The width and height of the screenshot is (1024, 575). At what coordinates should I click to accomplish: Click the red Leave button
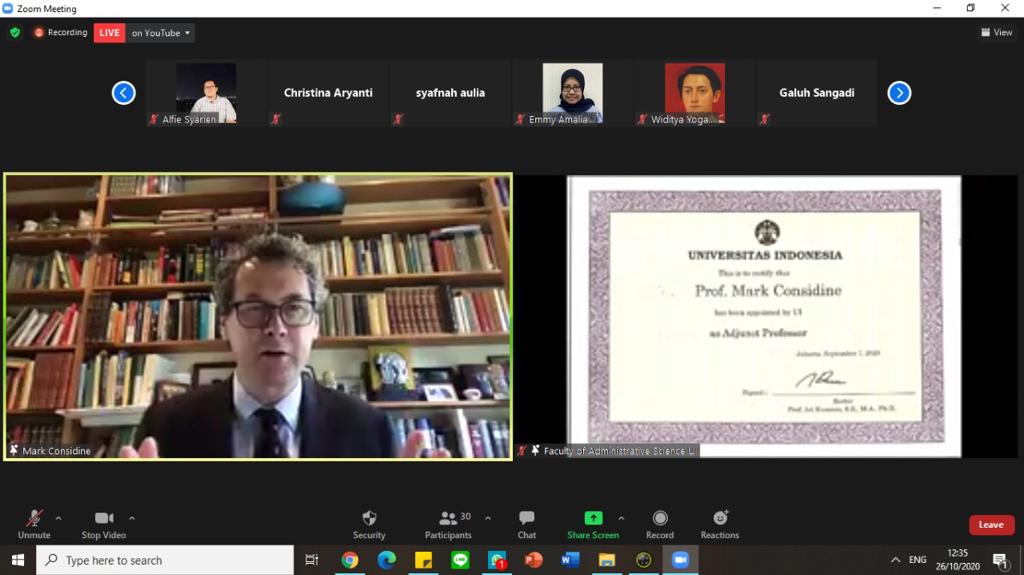[991, 525]
